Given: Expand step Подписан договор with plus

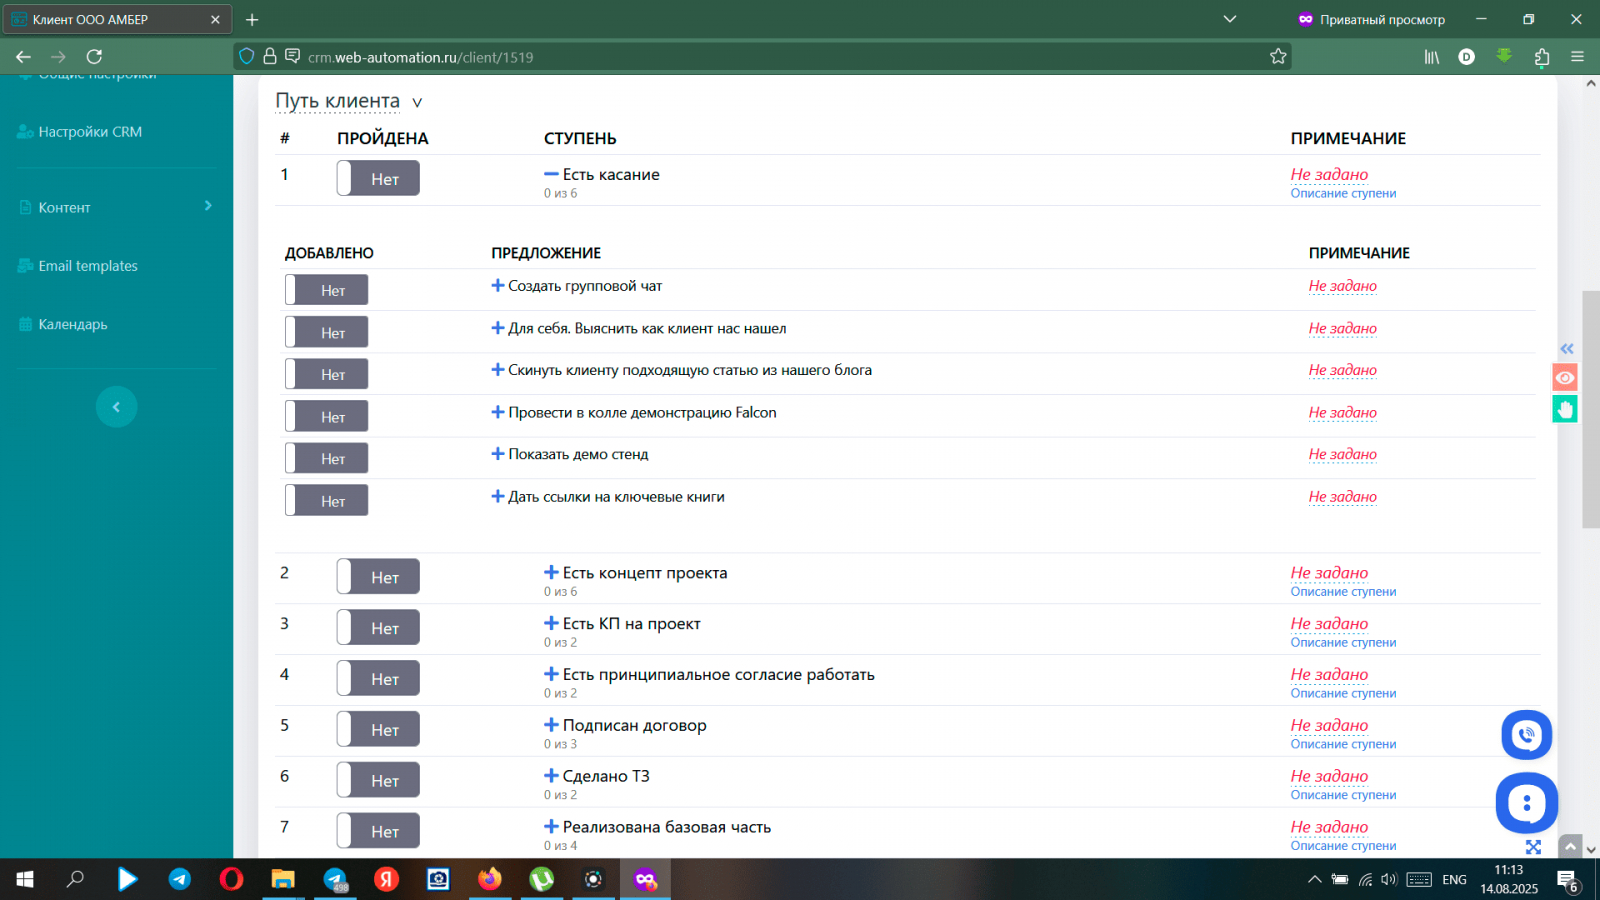Looking at the screenshot, I should (x=551, y=725).
